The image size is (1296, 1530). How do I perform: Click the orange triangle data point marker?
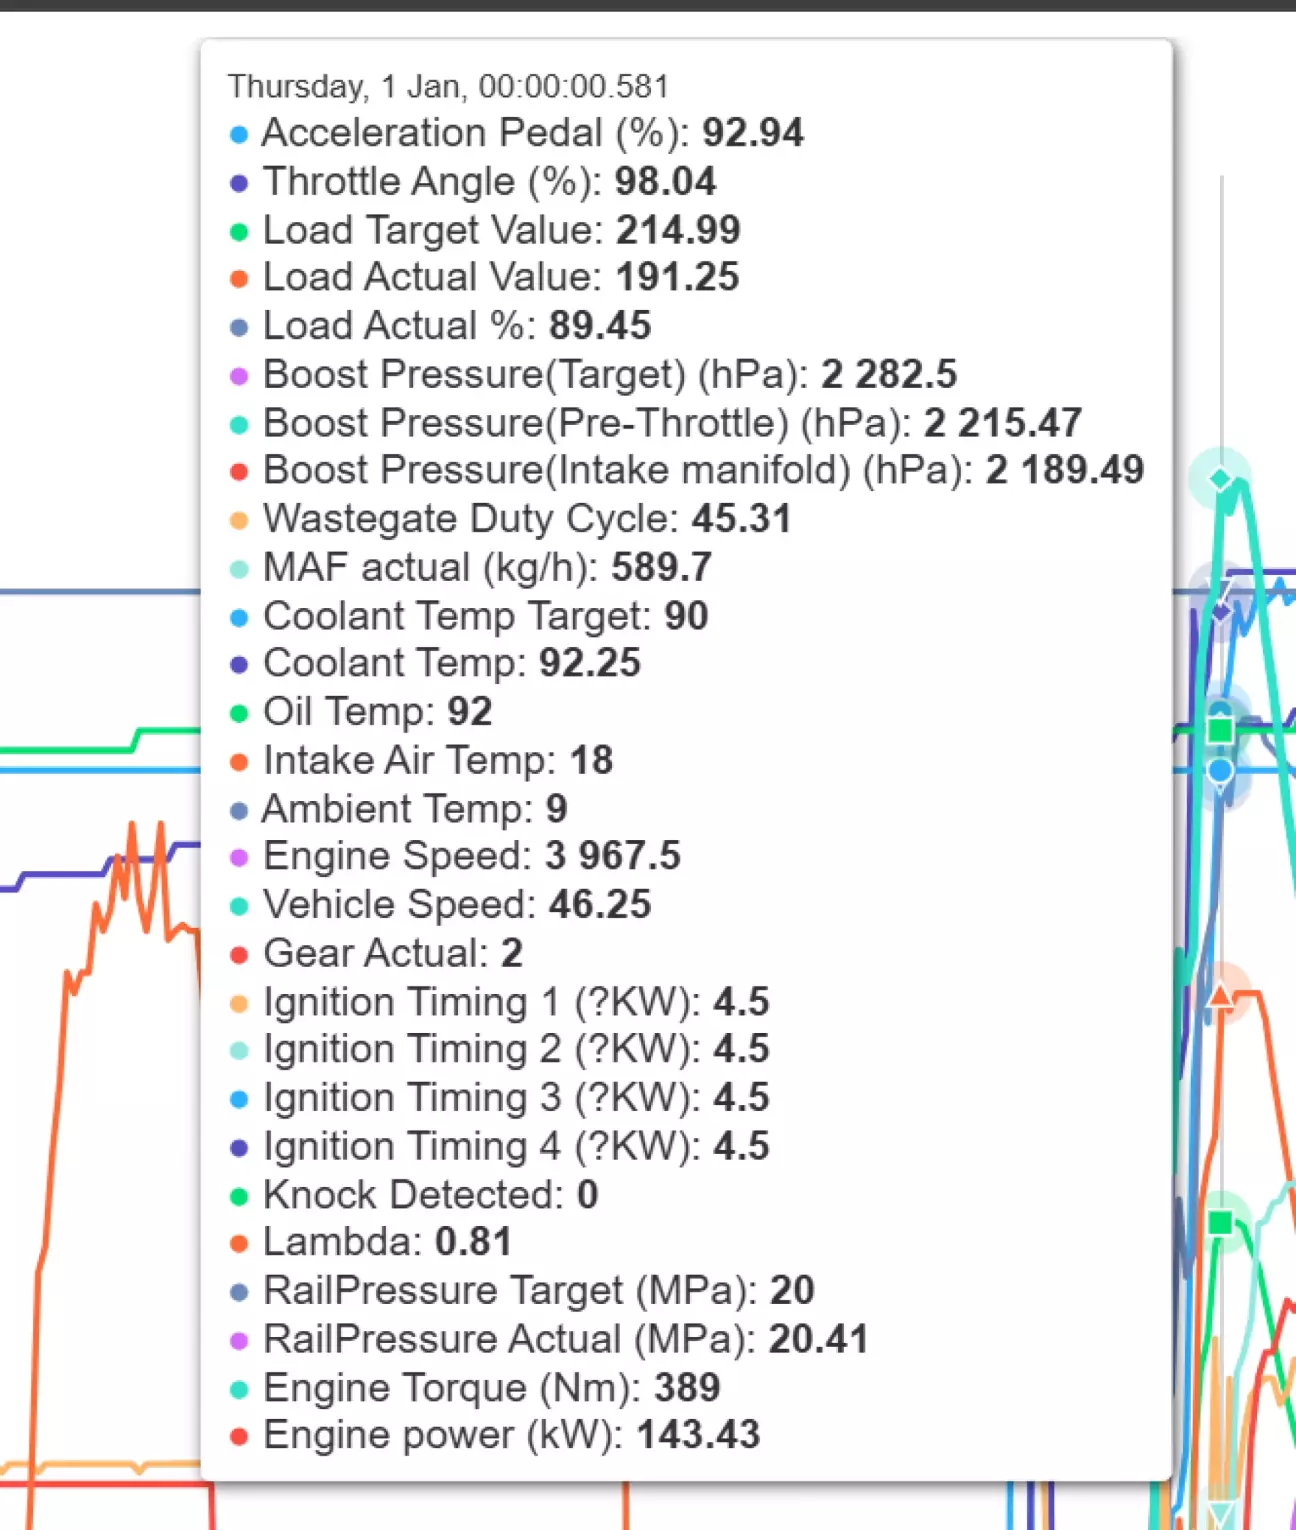(x=1220, y=995)
